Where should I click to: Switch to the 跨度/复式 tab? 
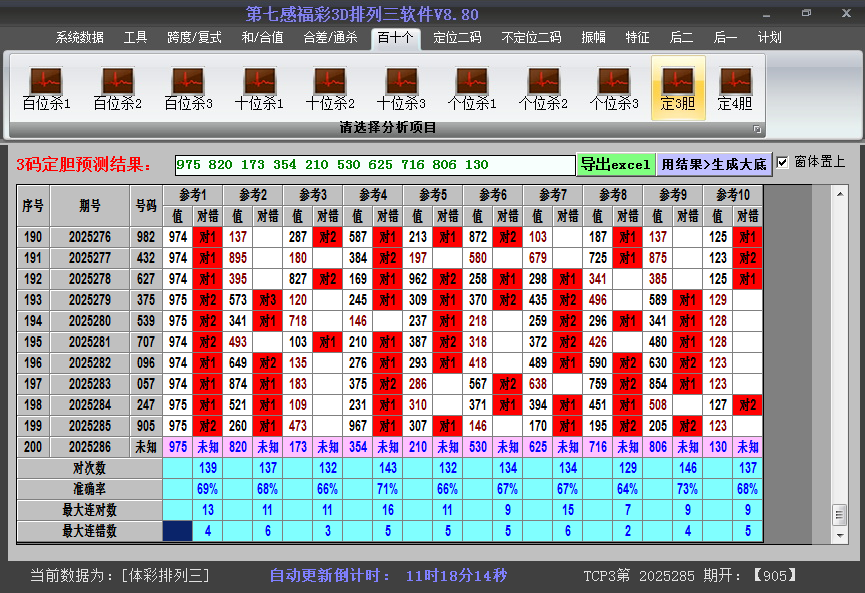click(194, 37)
